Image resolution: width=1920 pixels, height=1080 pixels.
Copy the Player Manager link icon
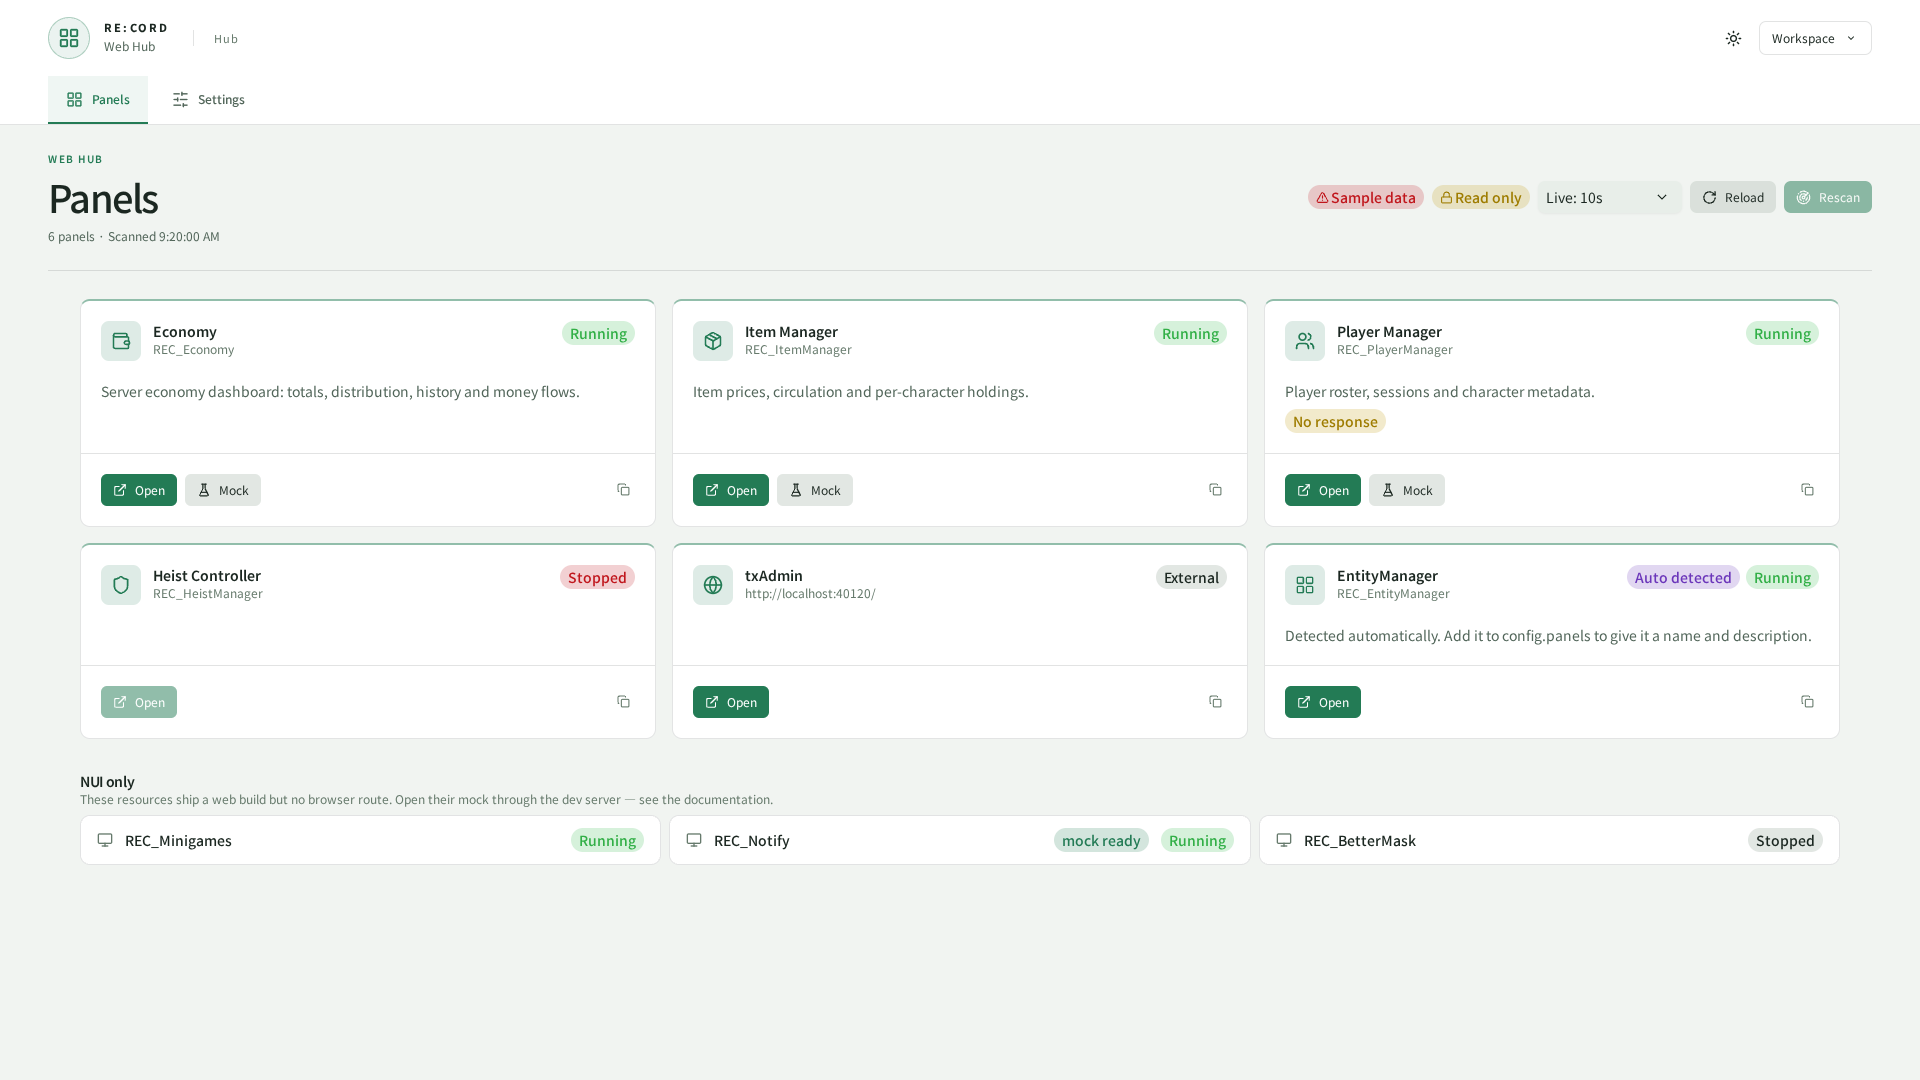[x=1807, y=490]
